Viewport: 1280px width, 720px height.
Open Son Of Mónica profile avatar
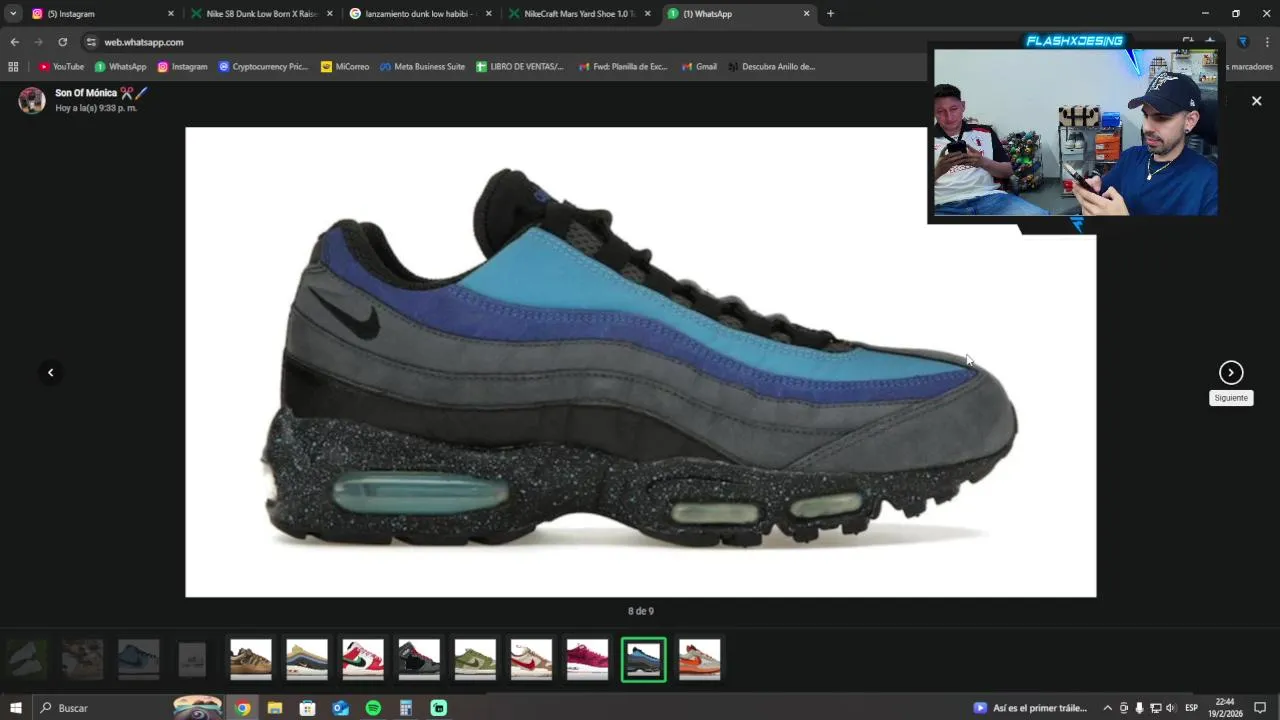tap(32, 100)
